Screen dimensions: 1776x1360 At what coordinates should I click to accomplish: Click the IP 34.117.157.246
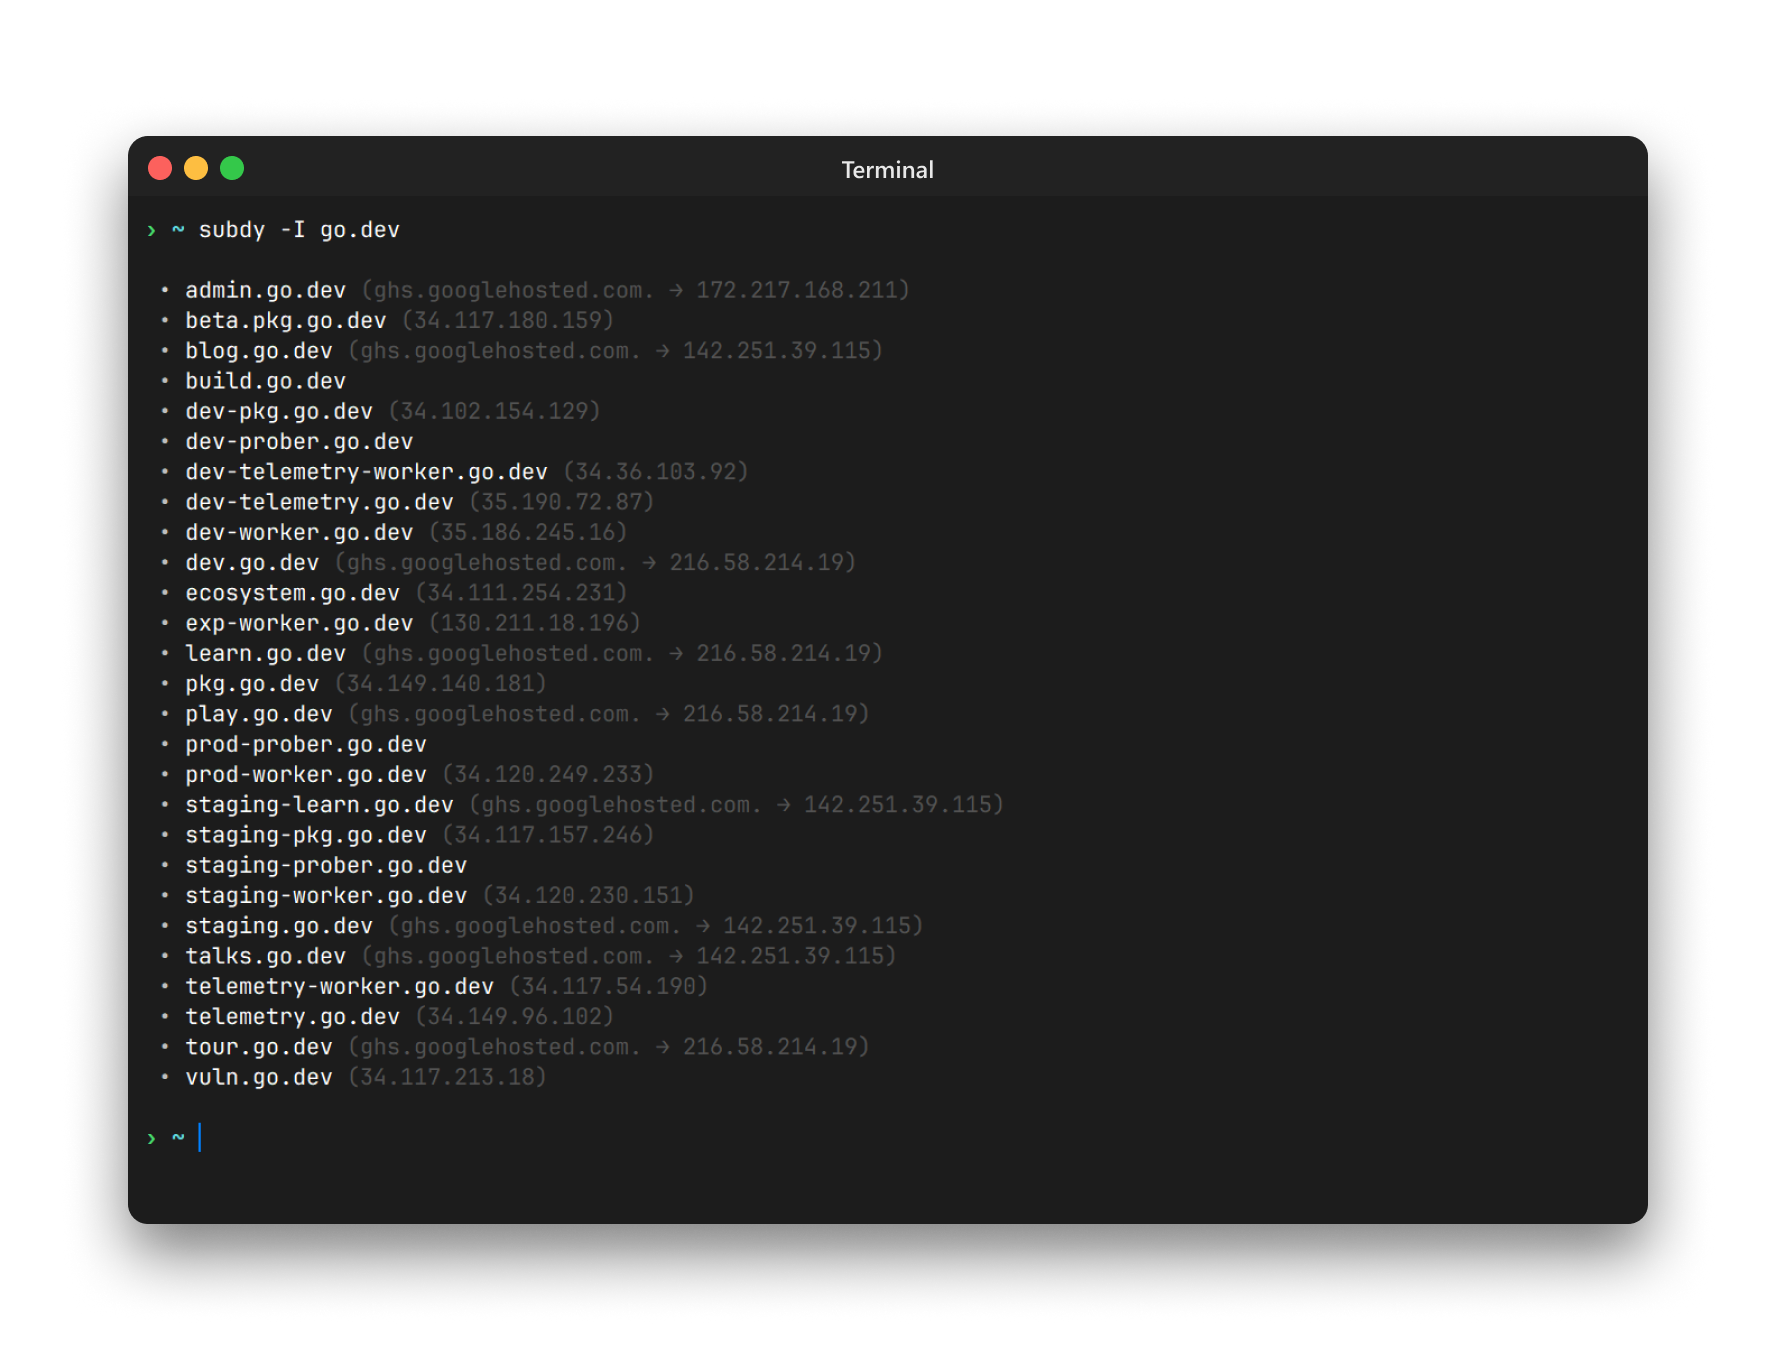(x=548, y=835)
